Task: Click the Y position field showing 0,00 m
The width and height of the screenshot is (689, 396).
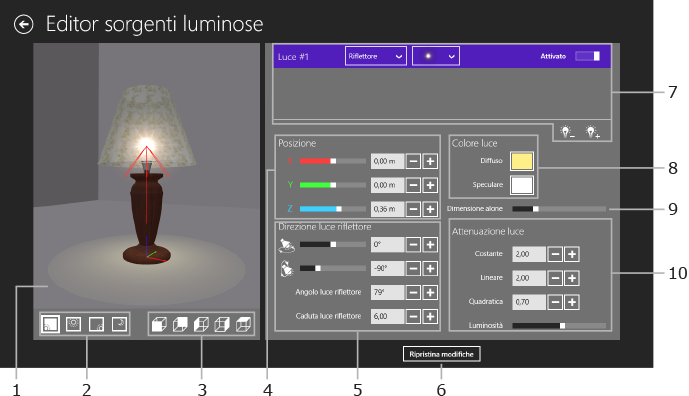Action: click(387, 185)
